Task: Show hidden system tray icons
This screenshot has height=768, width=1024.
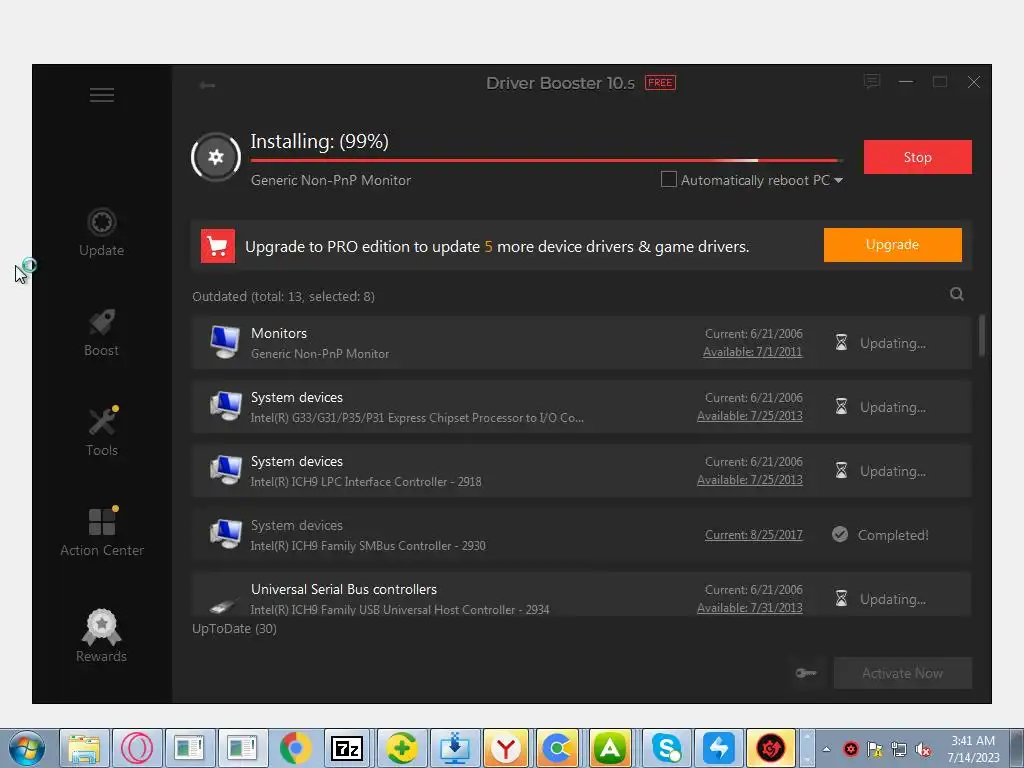Action: [827, 749]
